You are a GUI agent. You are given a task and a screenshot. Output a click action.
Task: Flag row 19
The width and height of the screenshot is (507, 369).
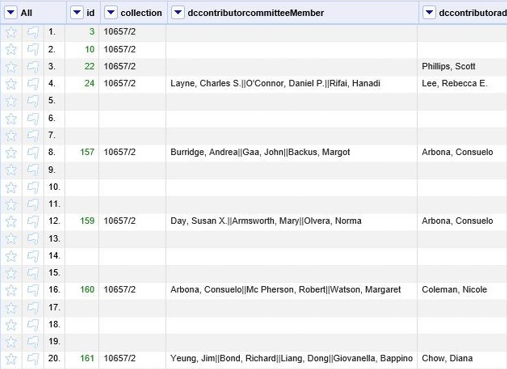click(33, 342)
